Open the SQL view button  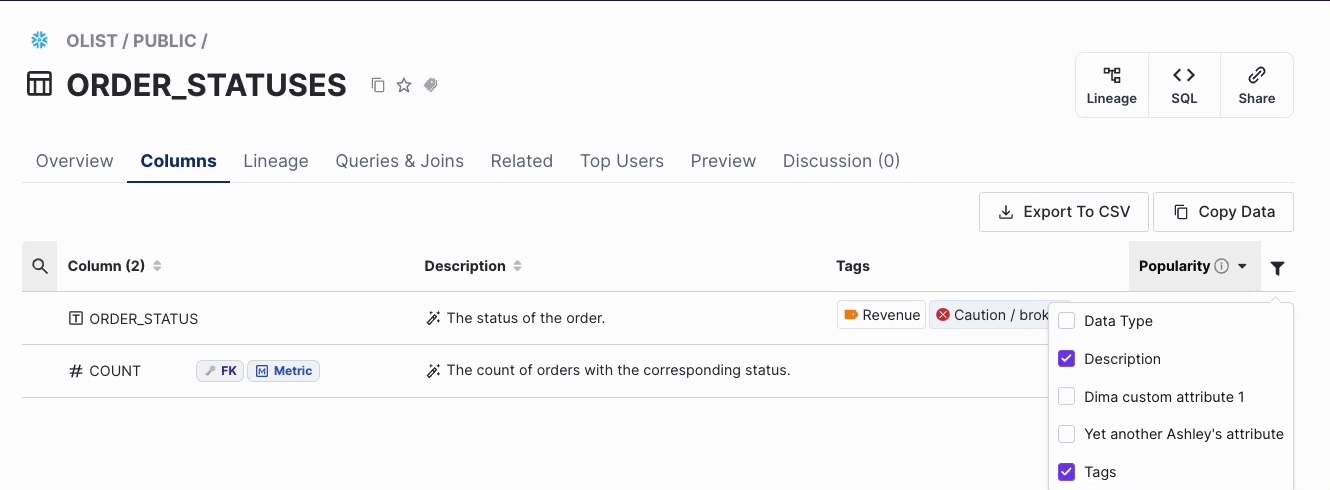point(1184,85)
